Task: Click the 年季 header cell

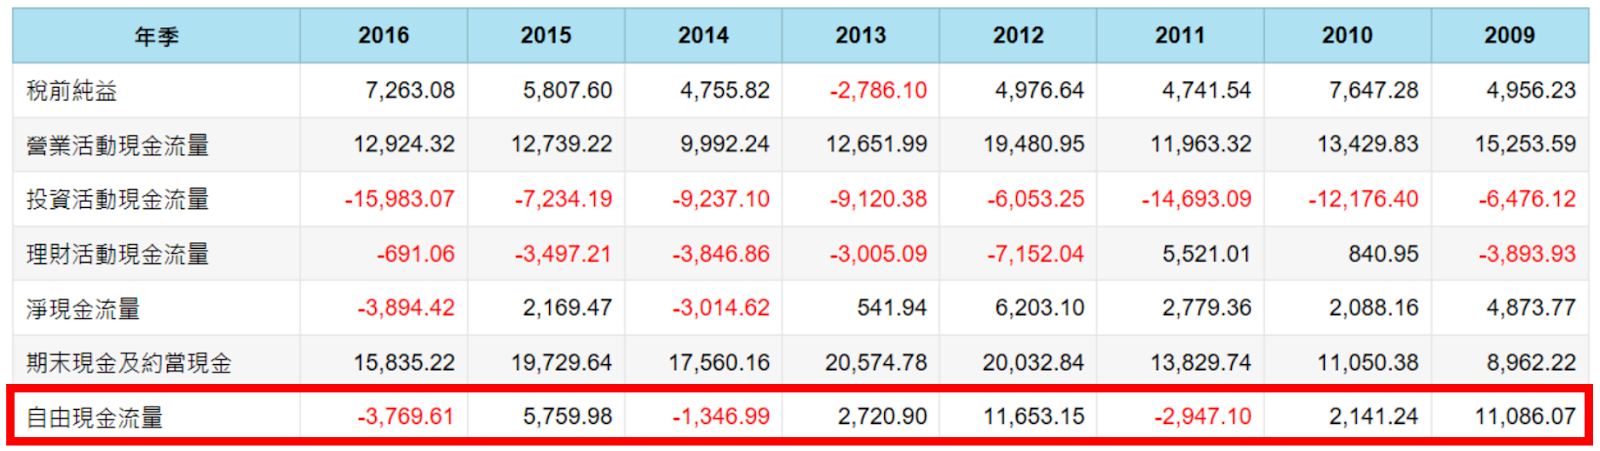Action: click(156, 36)
